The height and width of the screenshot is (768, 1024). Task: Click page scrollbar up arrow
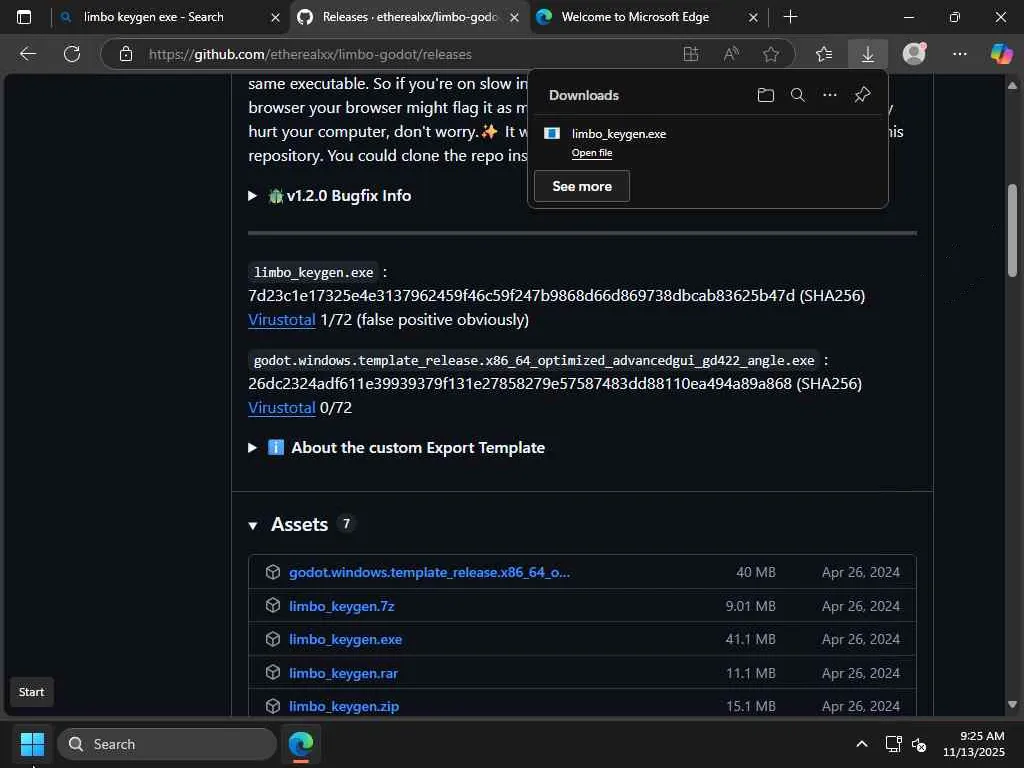(x=1012, y=86)
